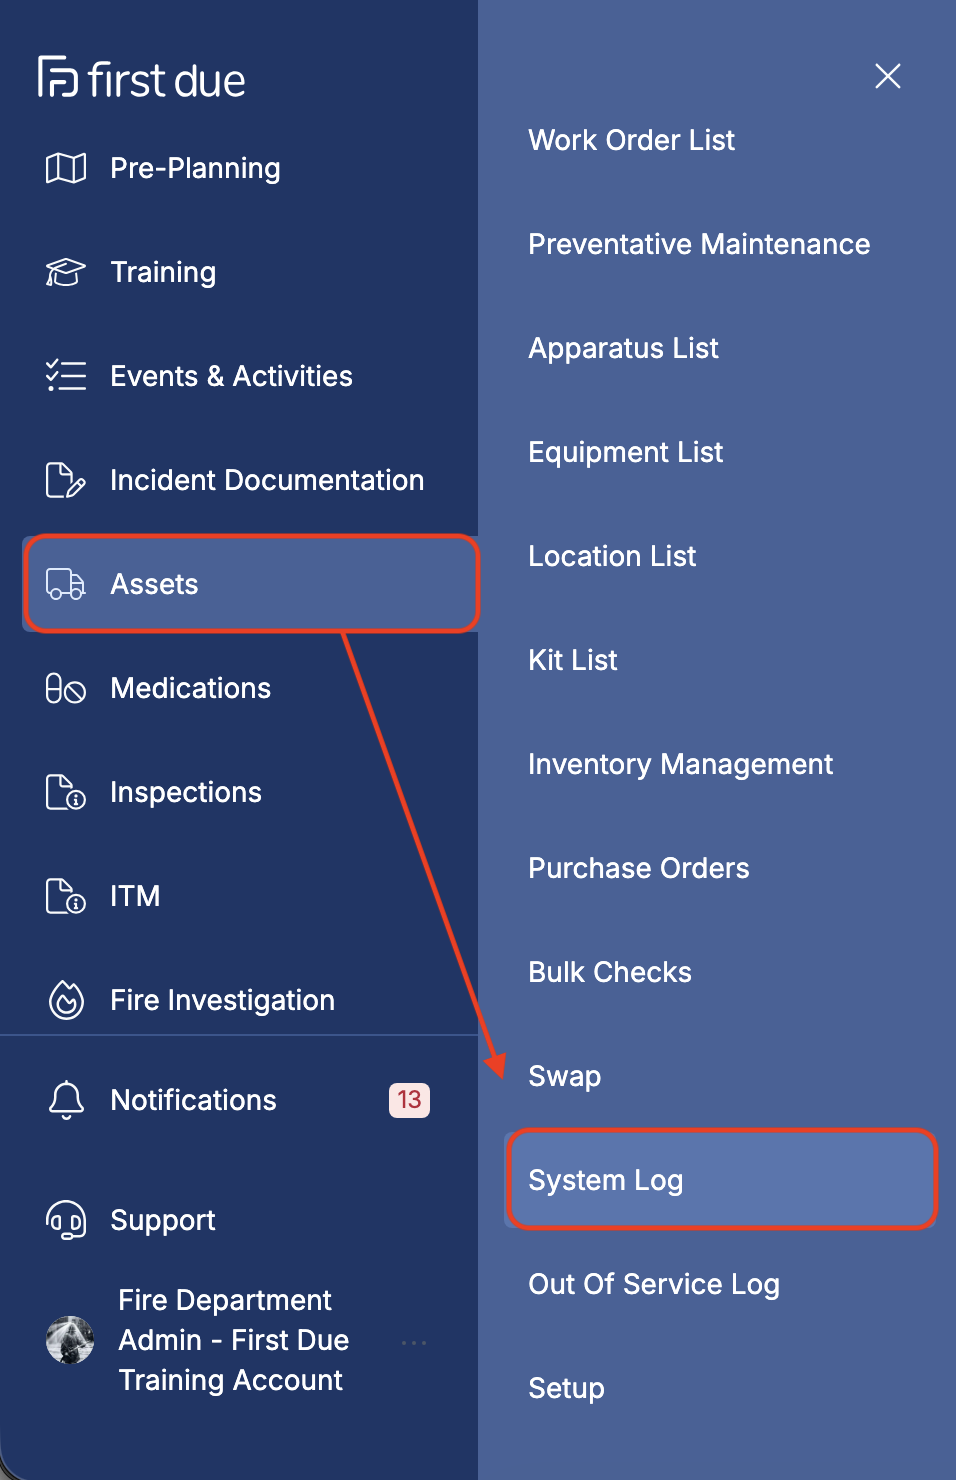956x1480 pixels.
Task: Close the Assets submenu panel
Action: 888,76
